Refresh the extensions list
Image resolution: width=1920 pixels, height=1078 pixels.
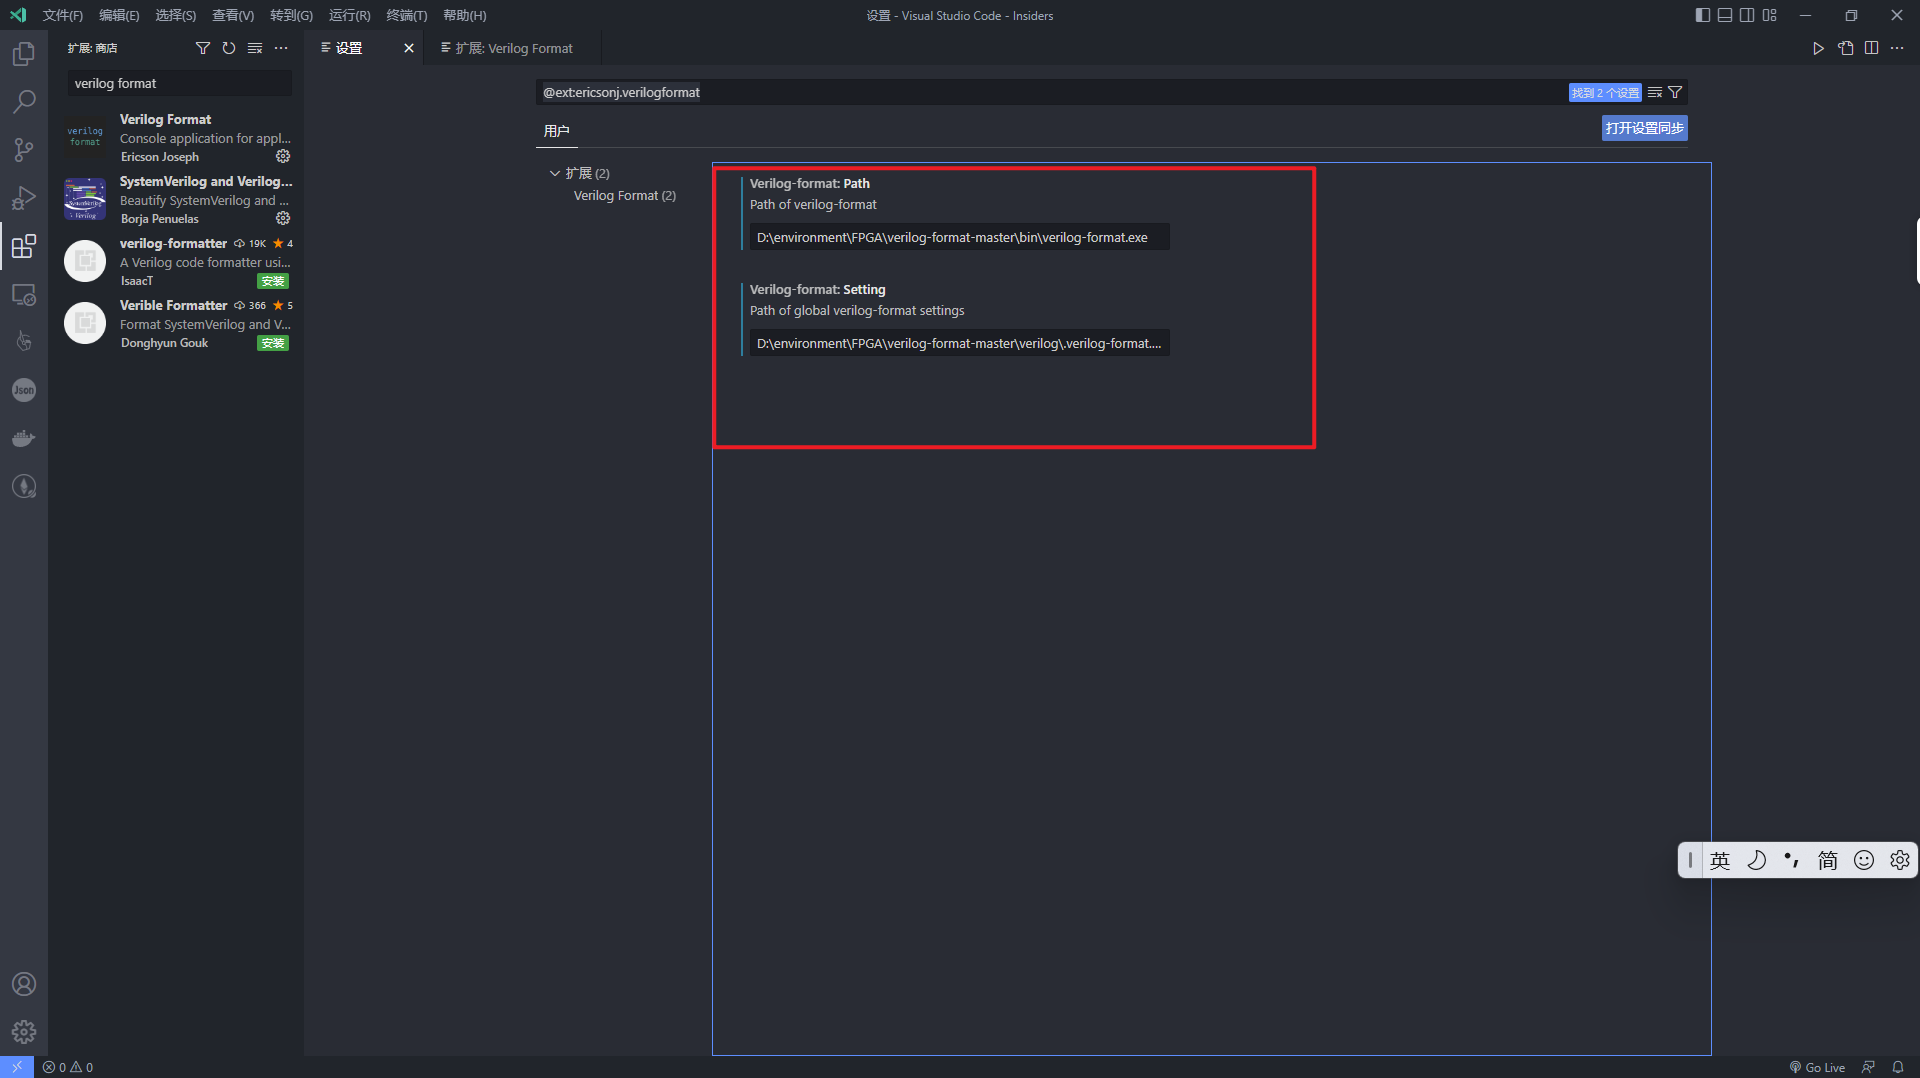(229, 47)
